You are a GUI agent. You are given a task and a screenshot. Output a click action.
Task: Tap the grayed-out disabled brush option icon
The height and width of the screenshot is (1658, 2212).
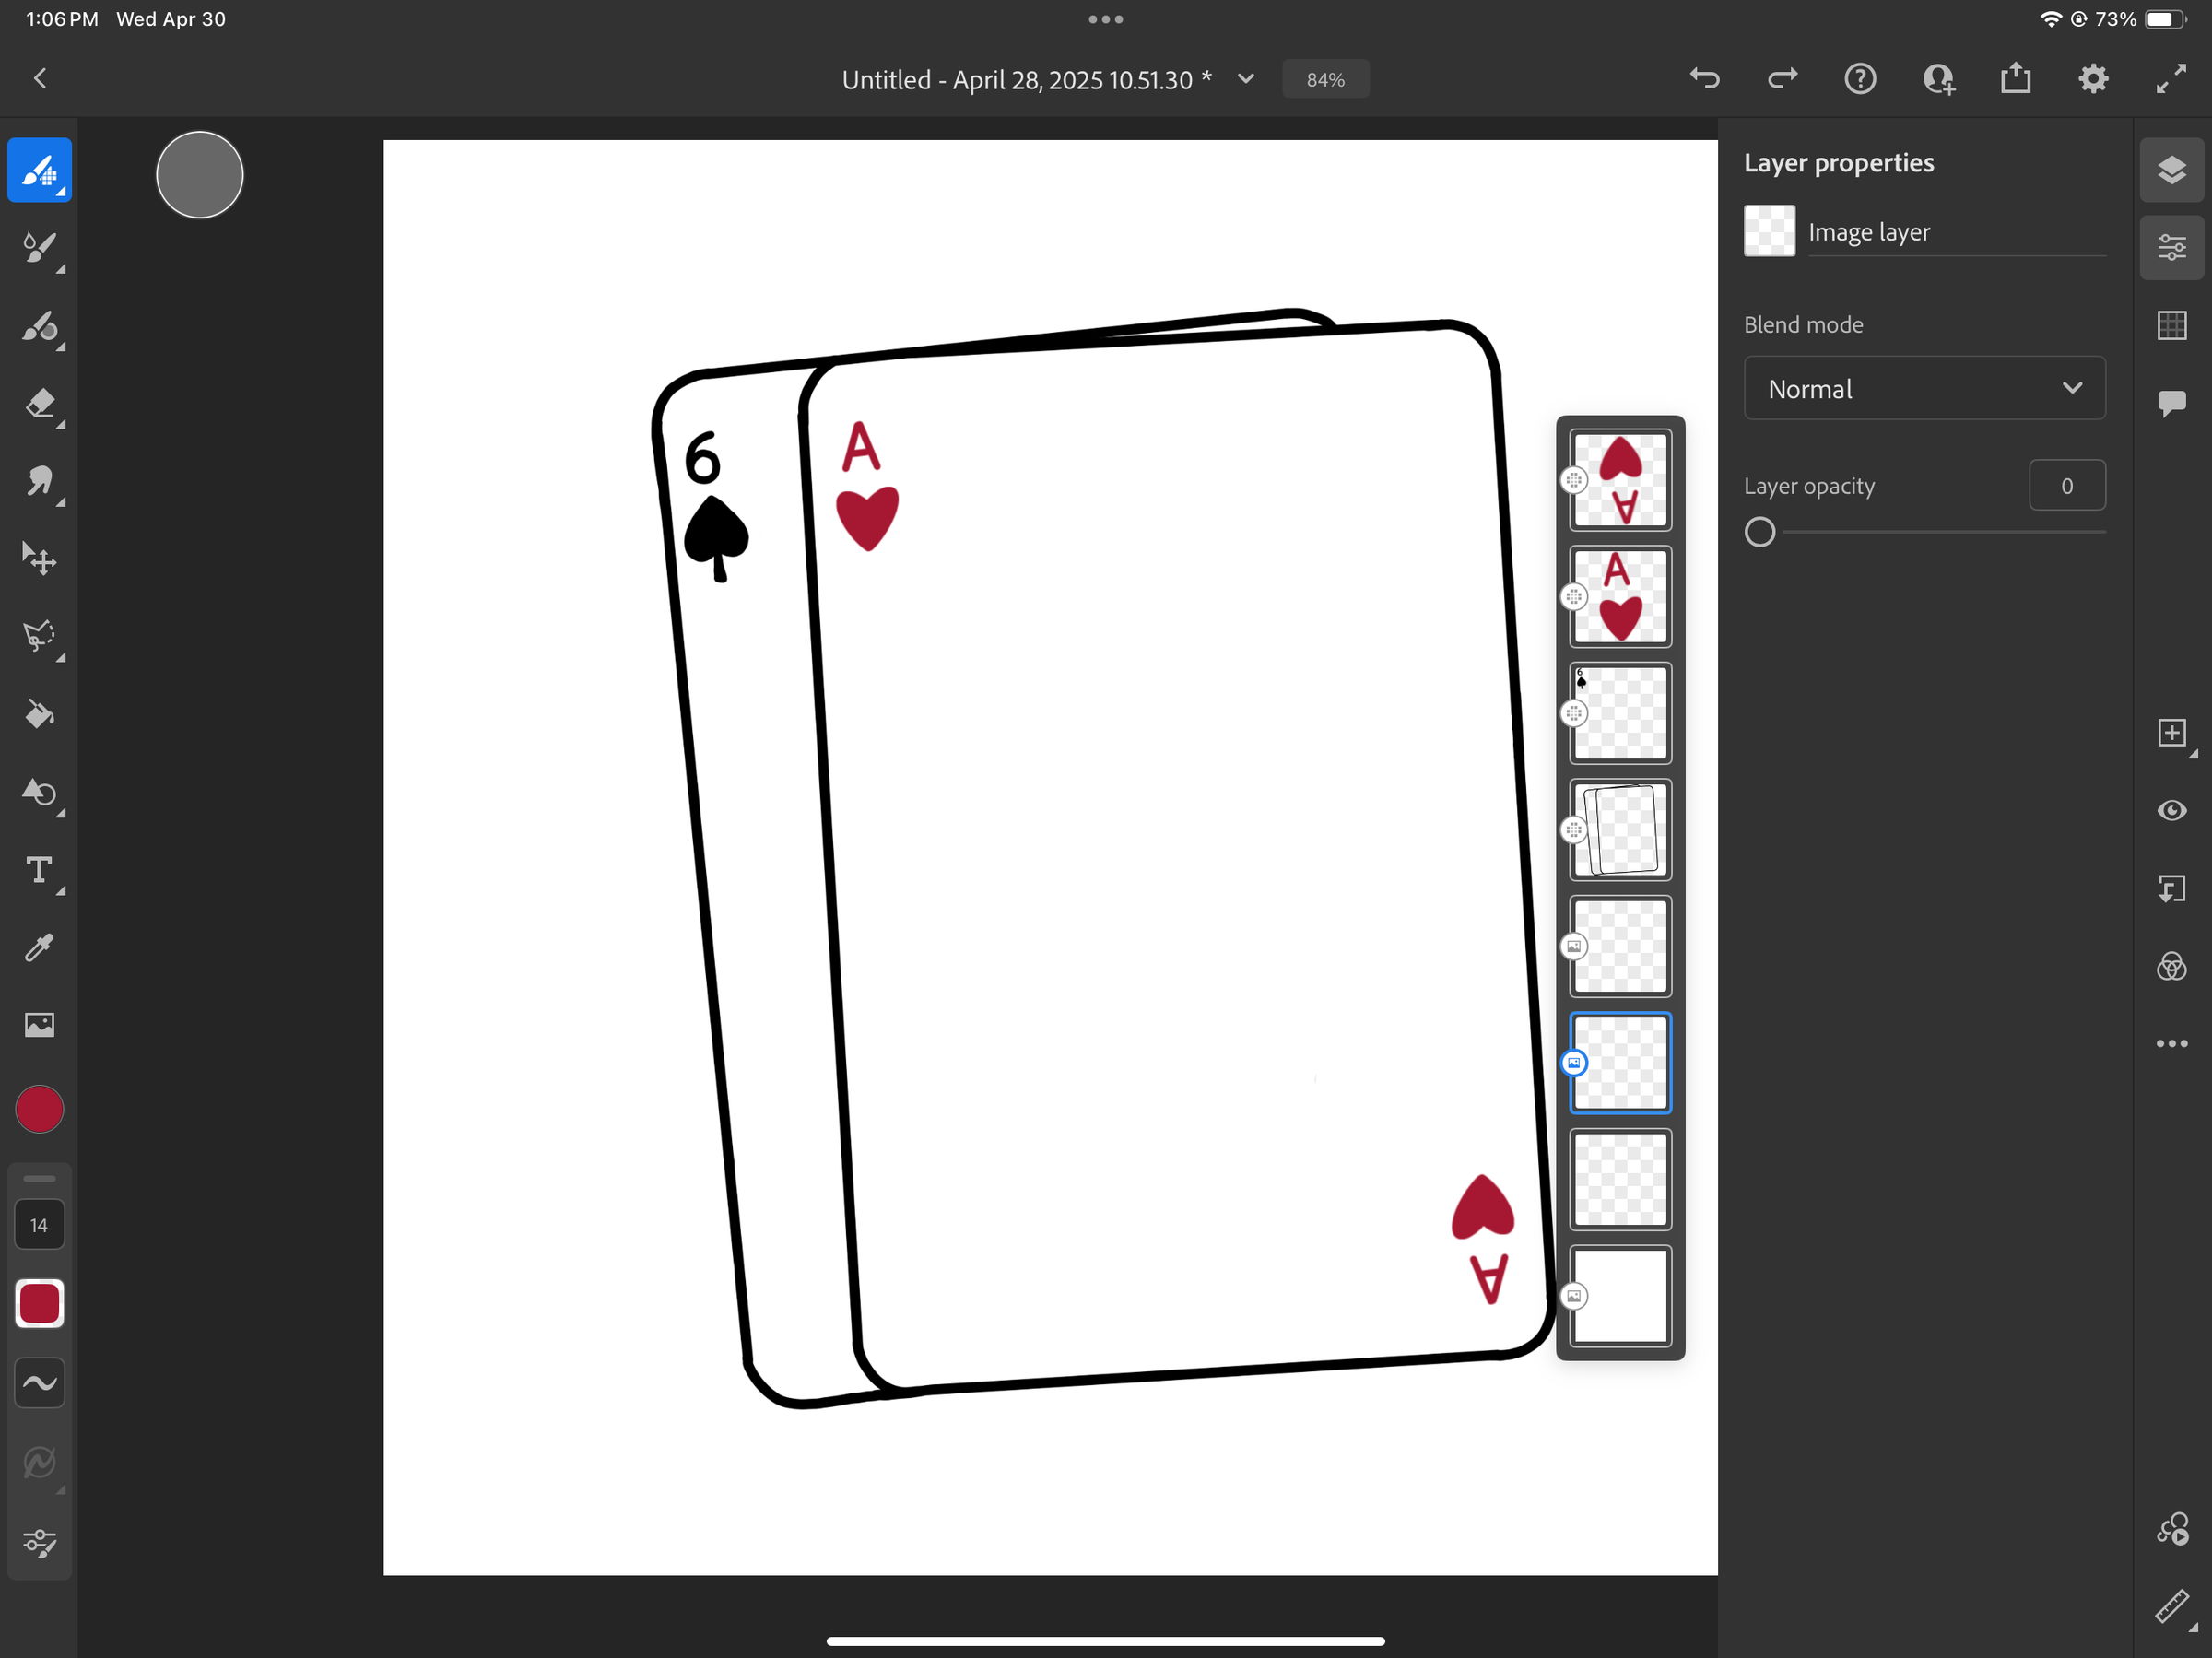pyautogui.click(x=40, y=1463)
